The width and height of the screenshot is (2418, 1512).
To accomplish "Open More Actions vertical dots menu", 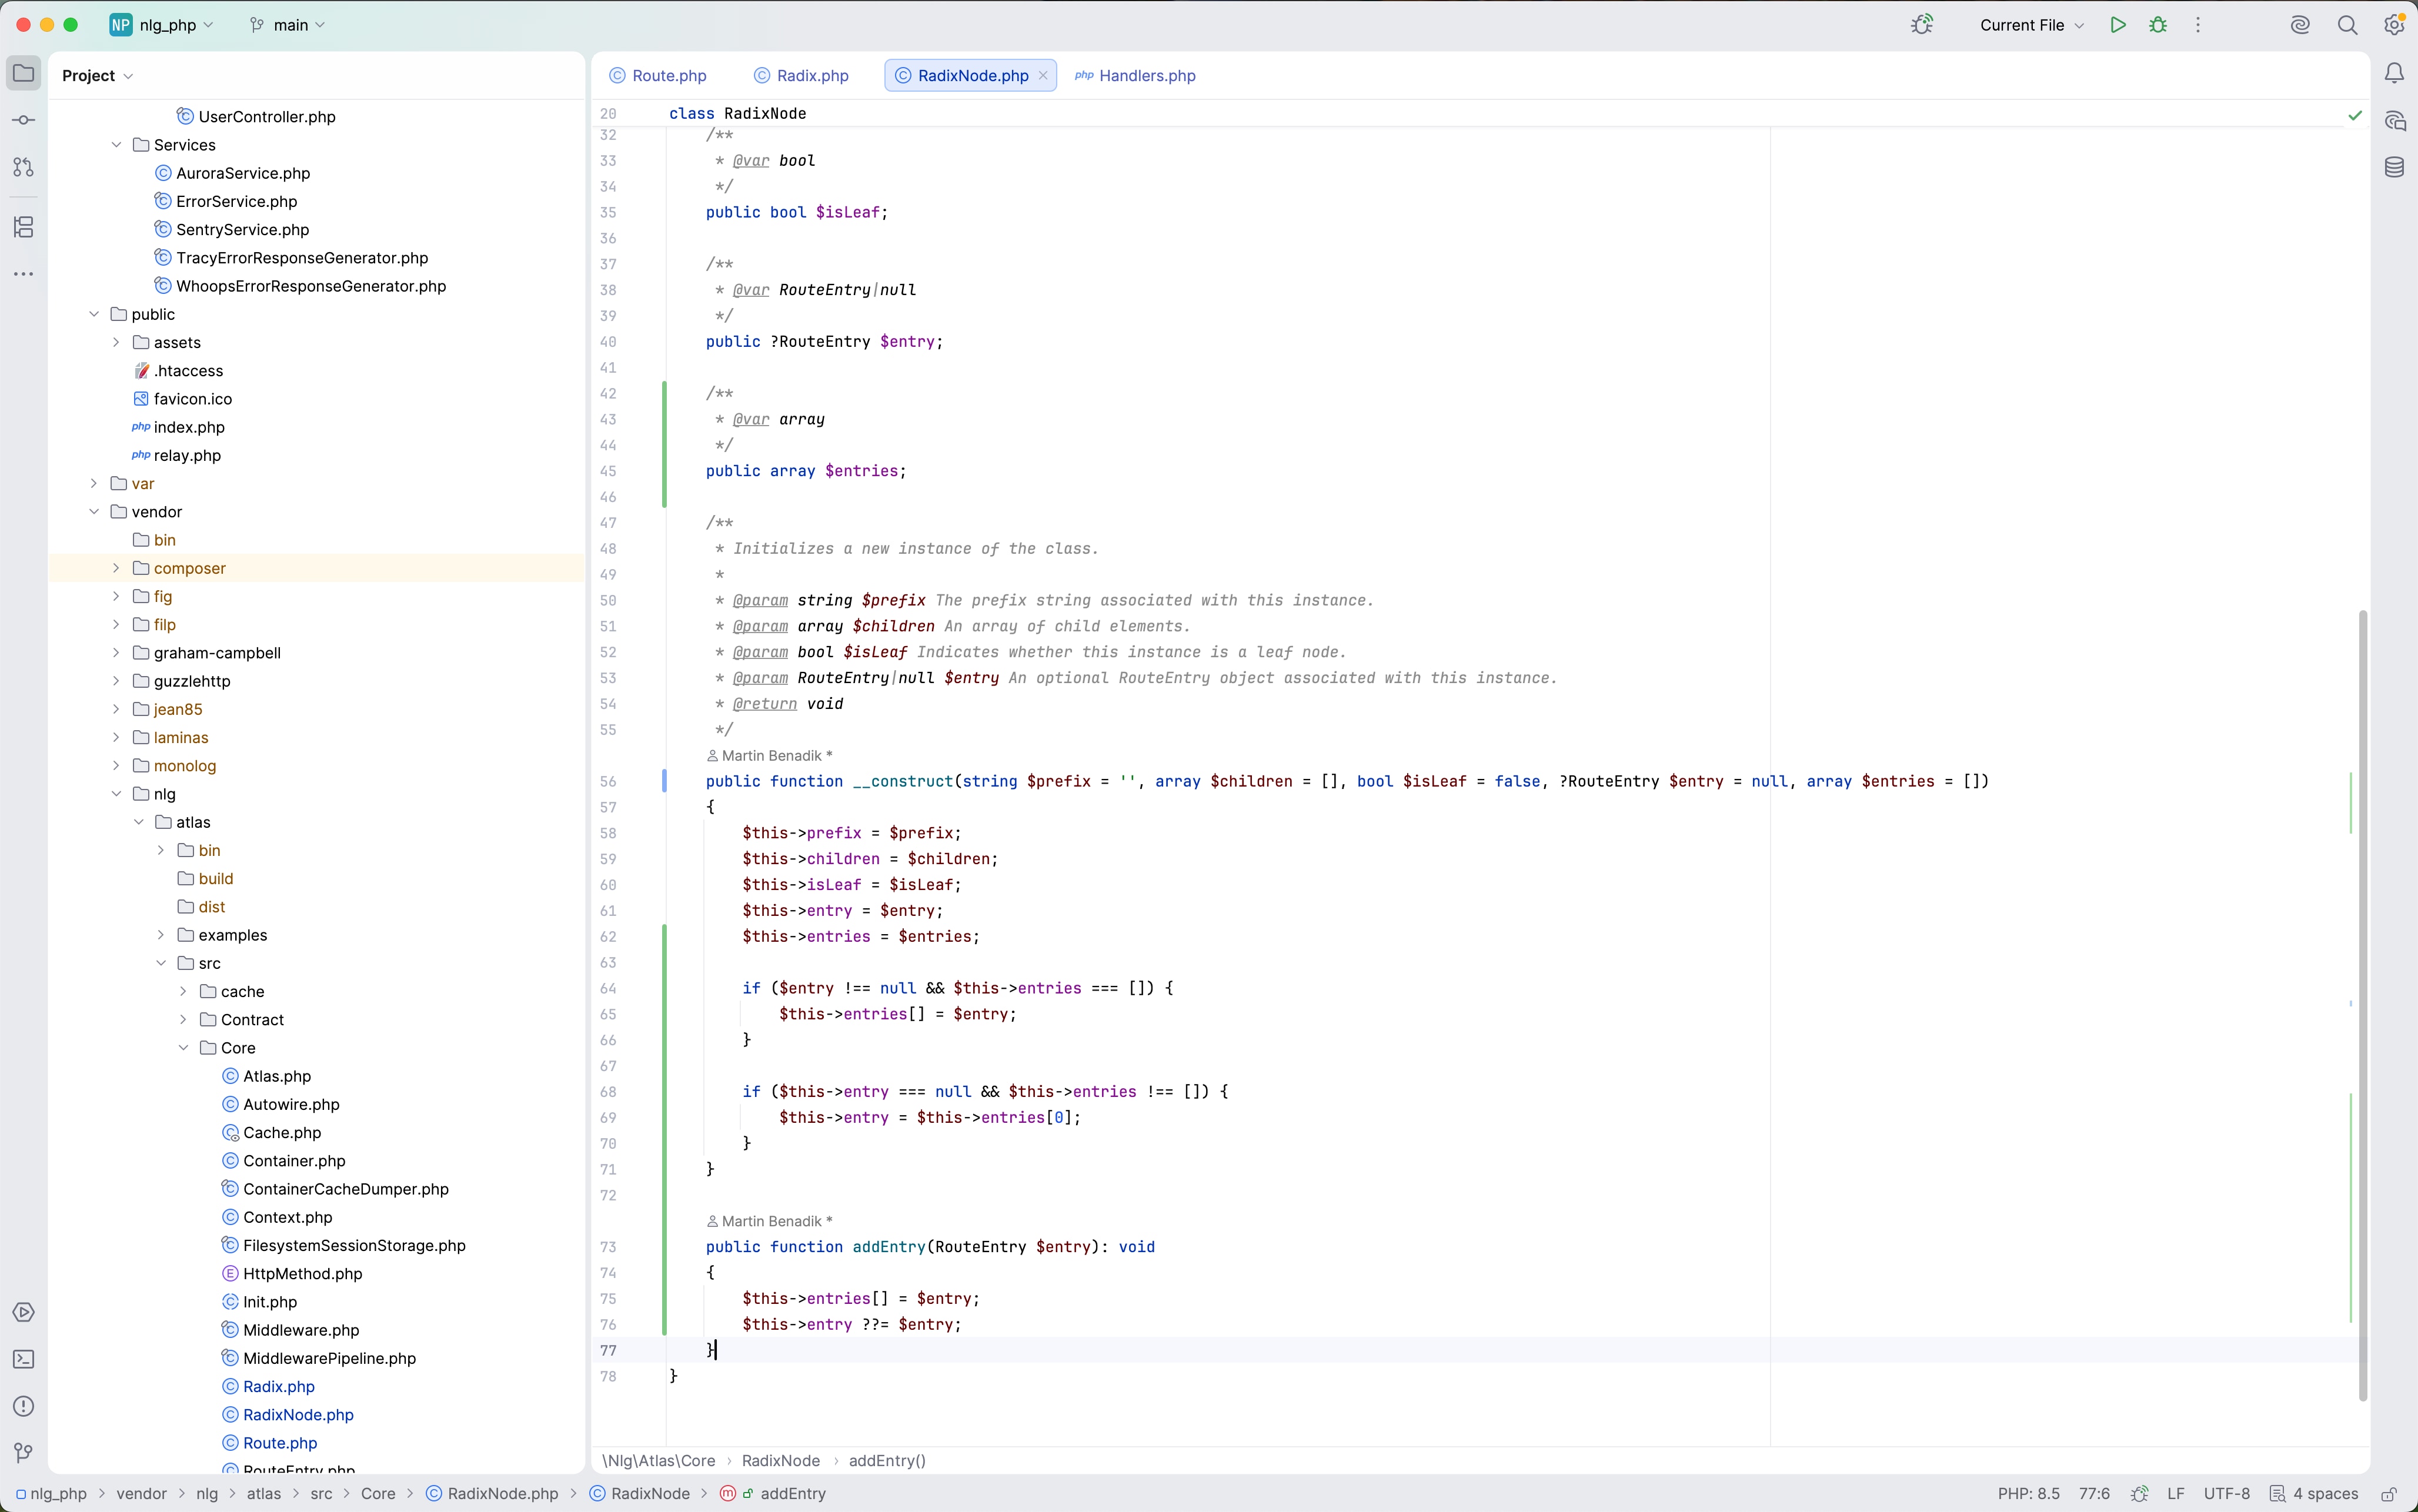I will click(2198, 25).
